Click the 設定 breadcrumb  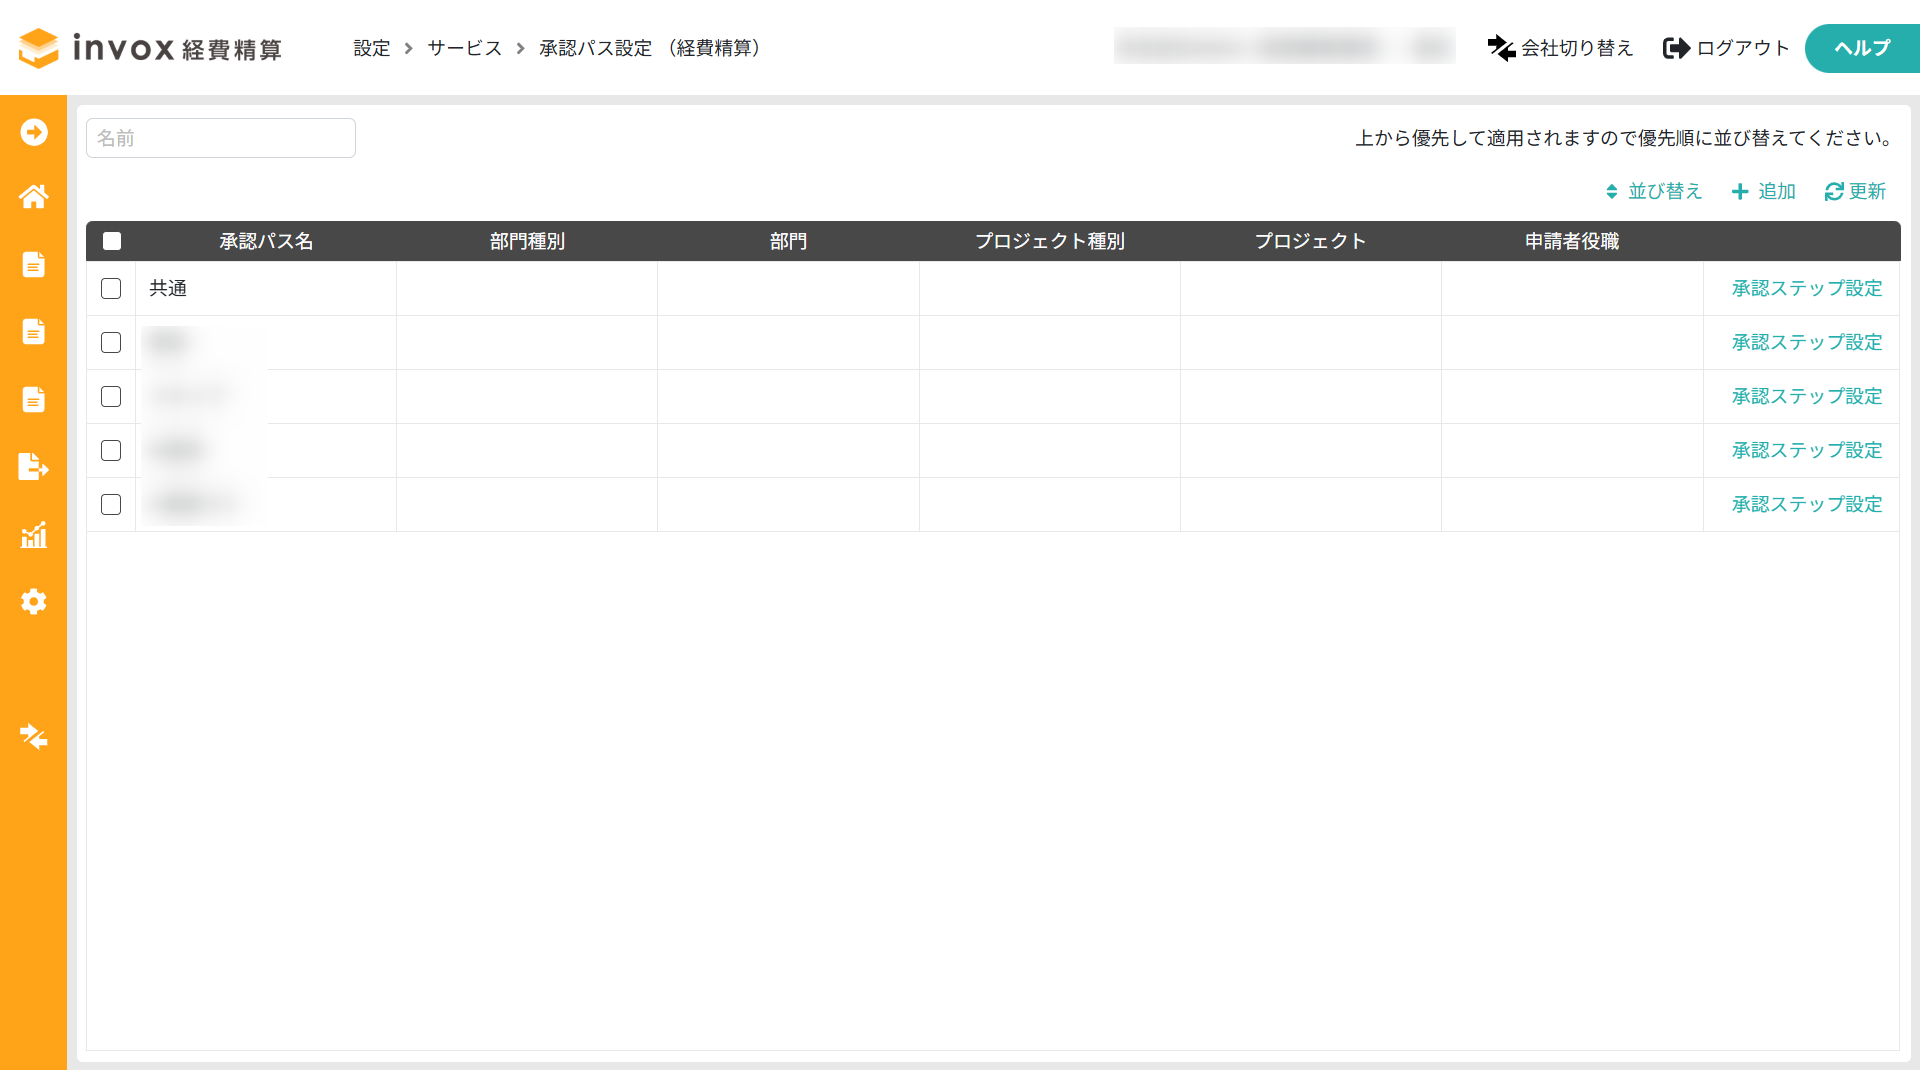pyautogui.click(x=371, y=48)
